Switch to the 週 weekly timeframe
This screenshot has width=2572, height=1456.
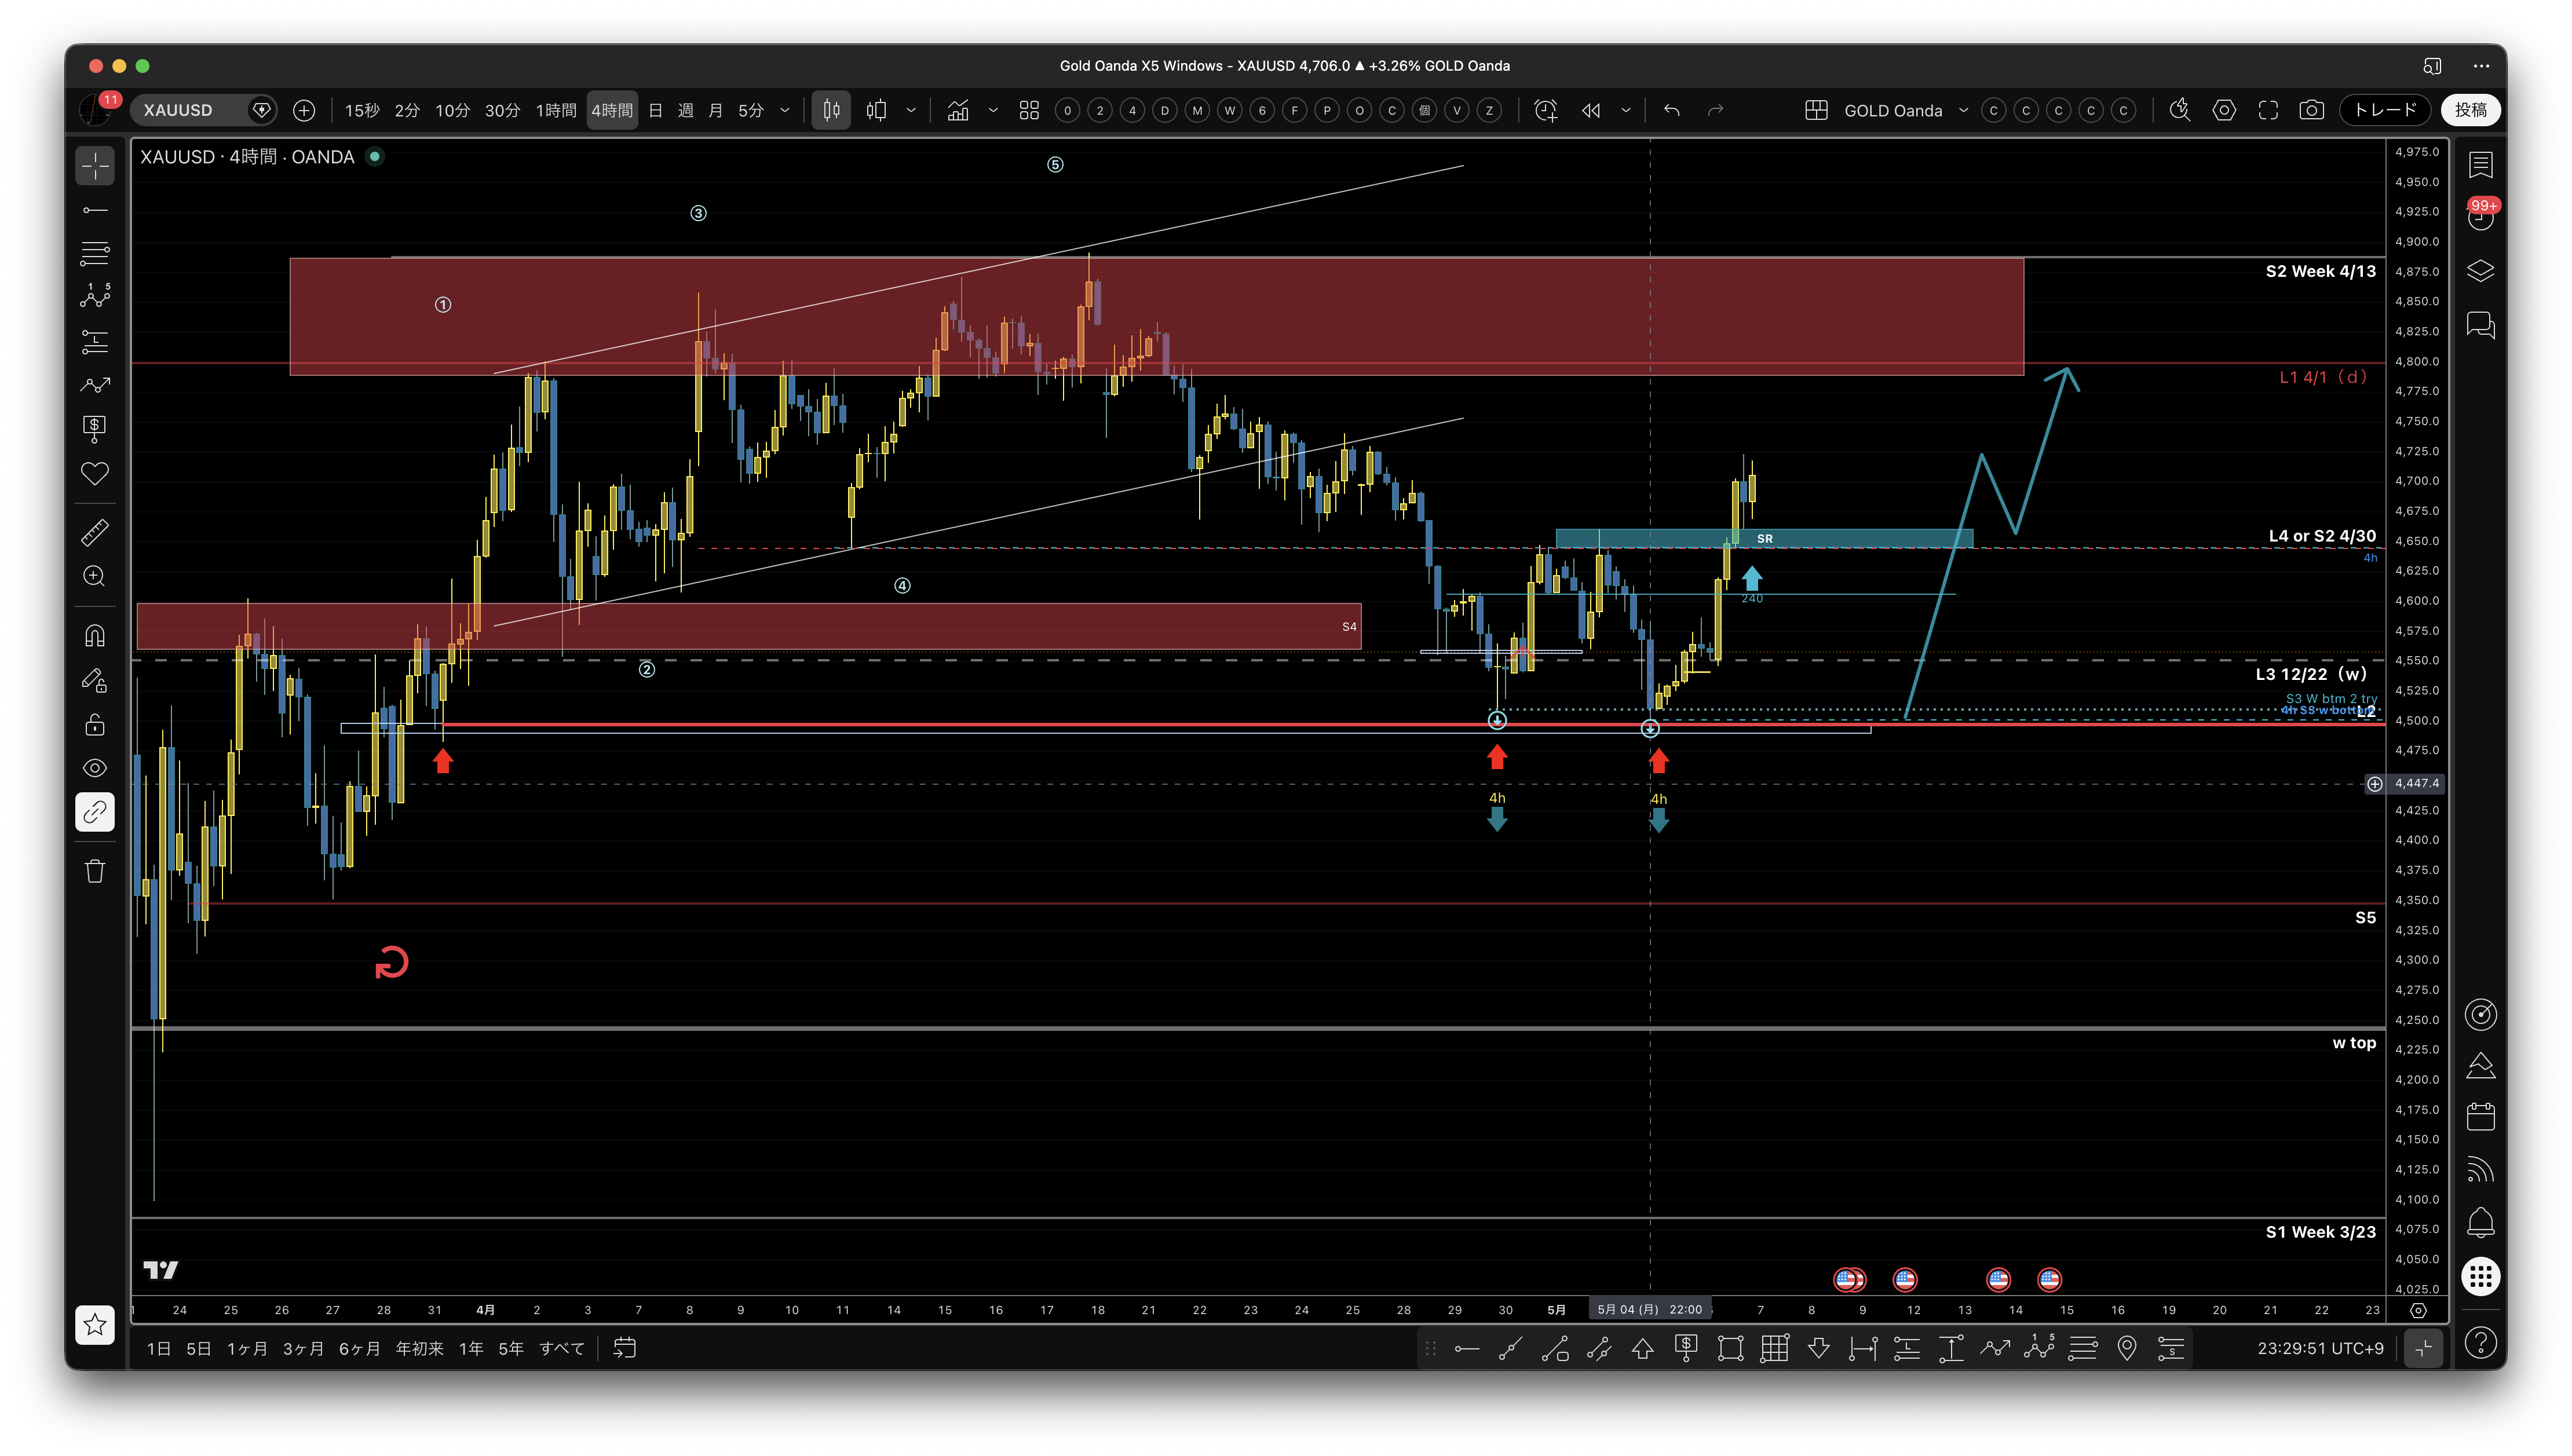686,110
